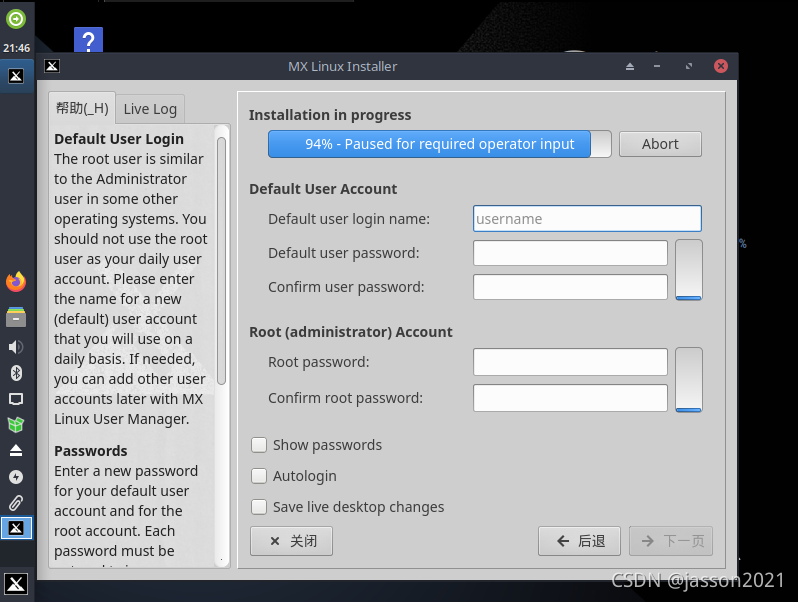This screenshot has width=798, height=602.
Task: Click the MX installer task icon below clock
Action: point(16,76)
